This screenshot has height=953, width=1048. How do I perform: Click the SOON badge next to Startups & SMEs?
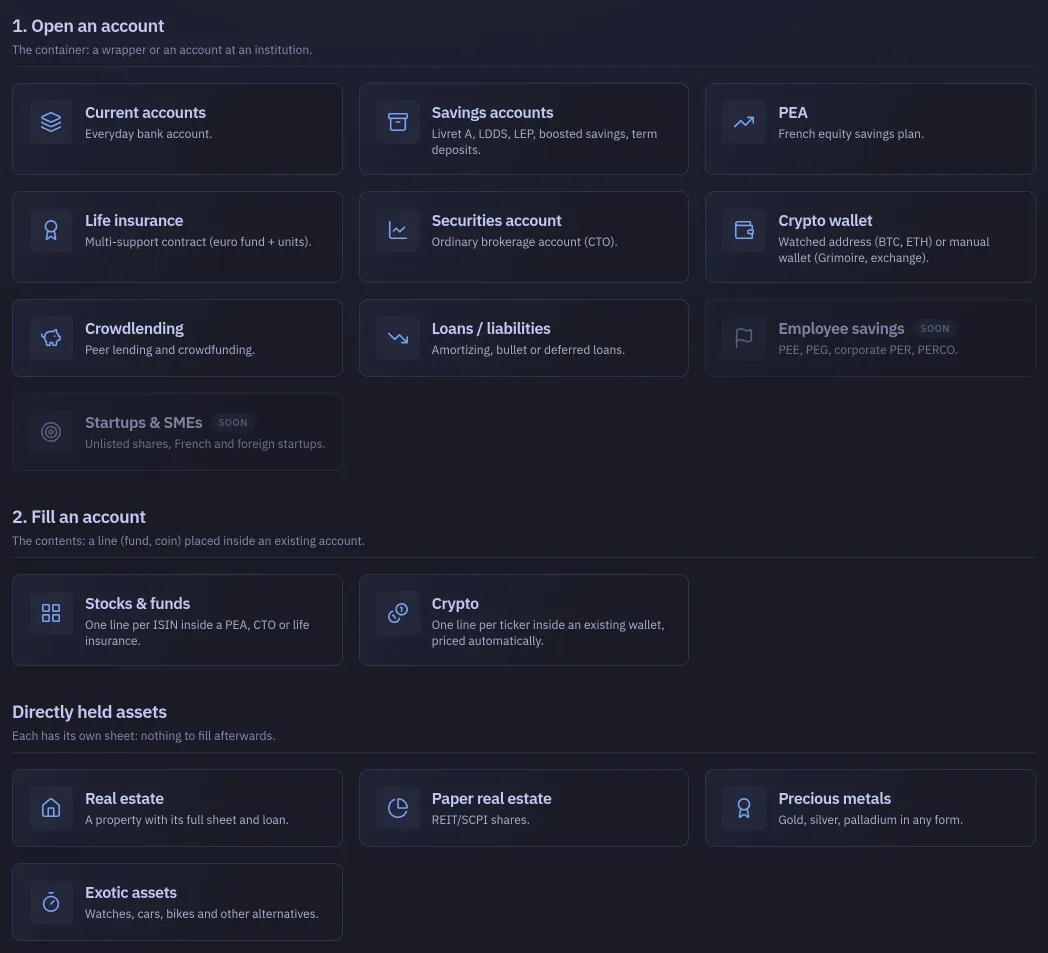pos(233,423)
